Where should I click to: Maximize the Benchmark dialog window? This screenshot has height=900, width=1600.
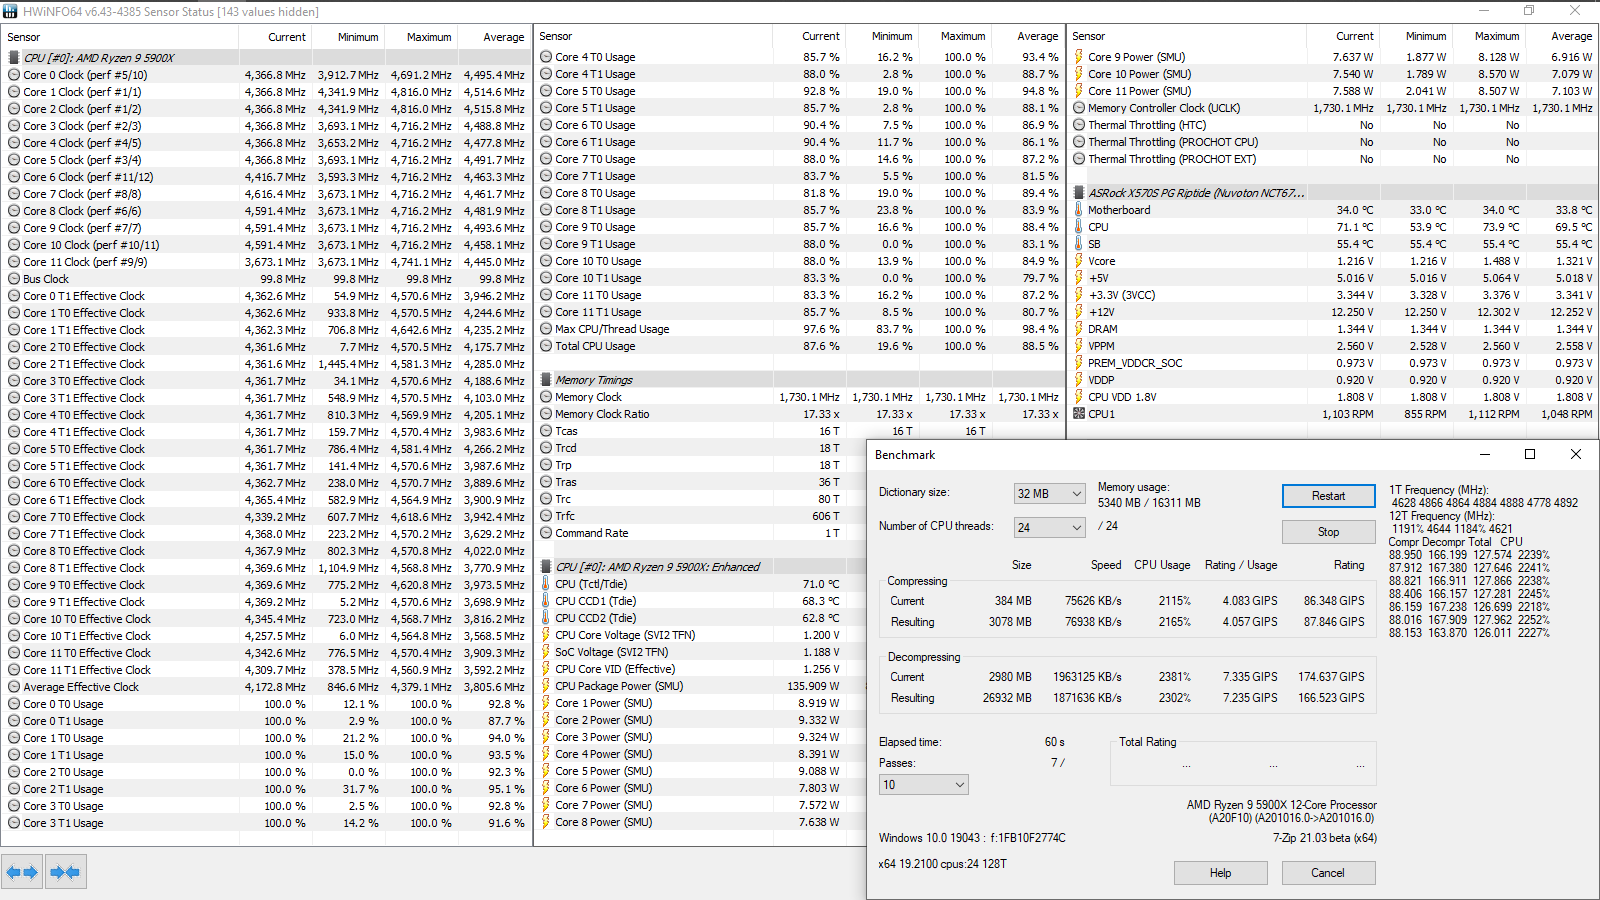(1529, 454)
